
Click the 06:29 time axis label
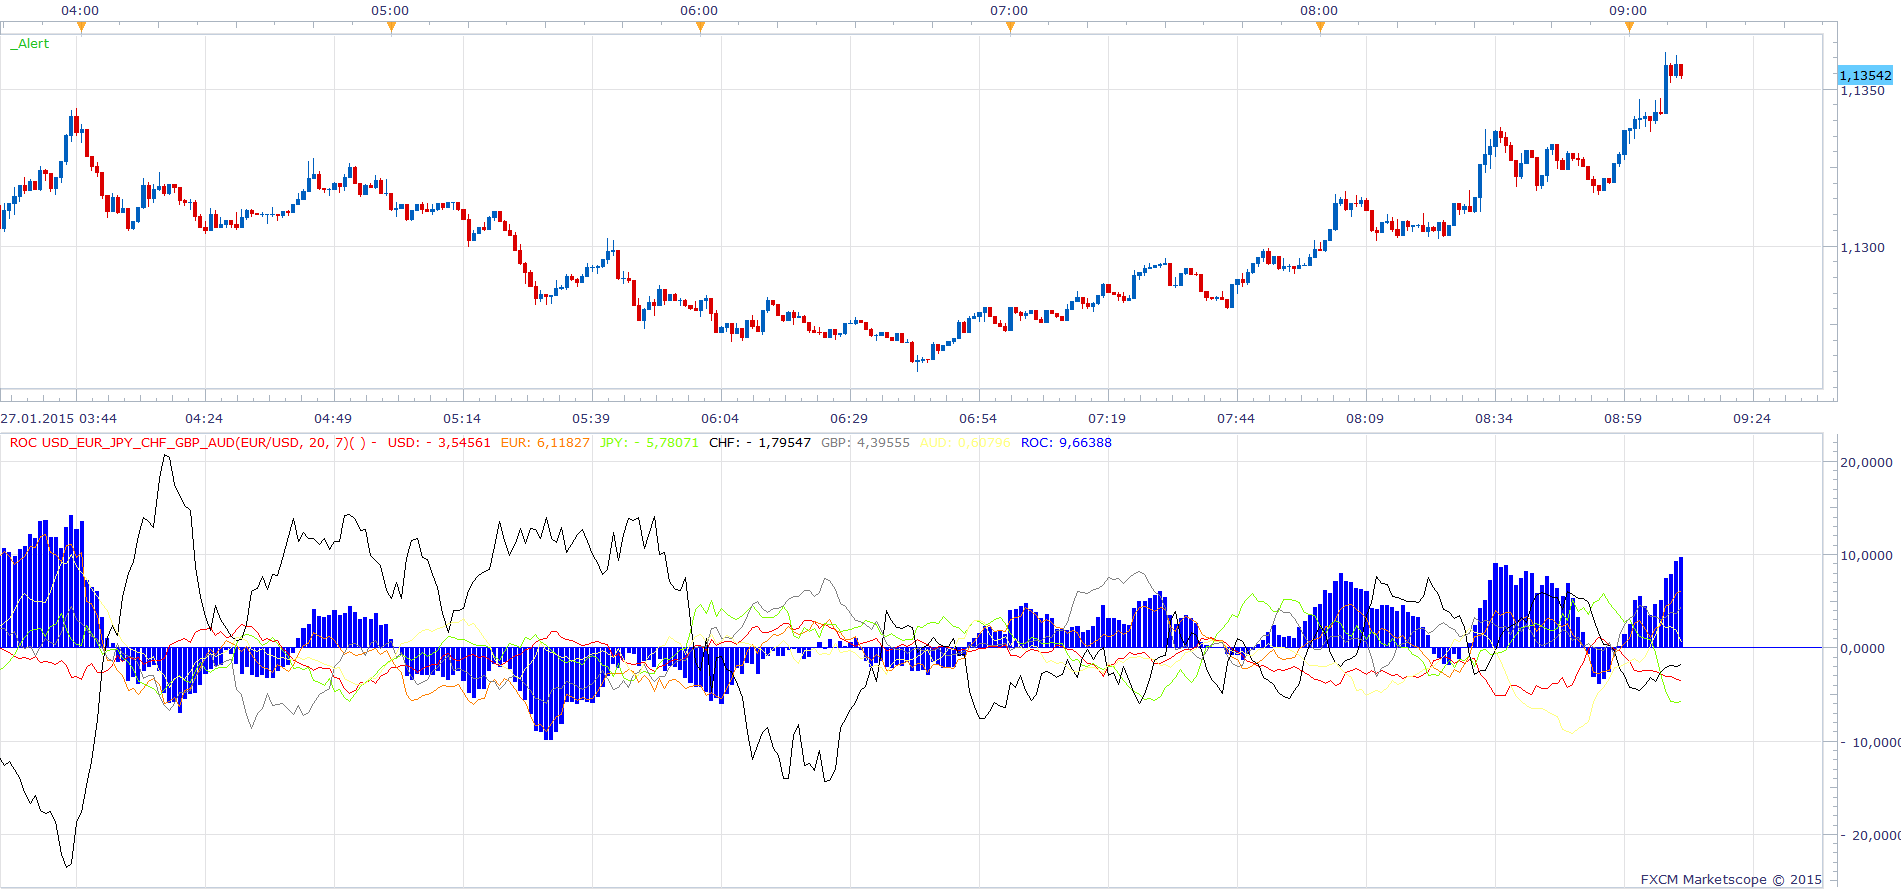[849, 419]
